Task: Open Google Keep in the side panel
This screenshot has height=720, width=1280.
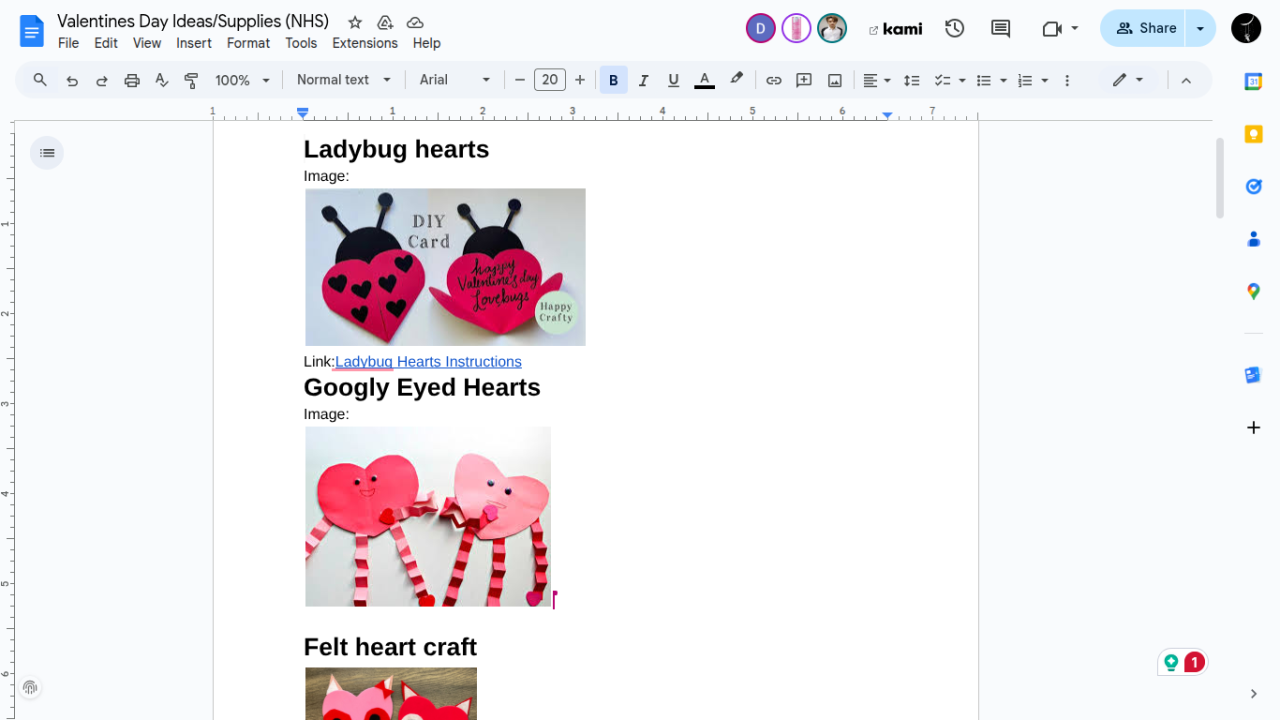Action: tap(1253, 134)
